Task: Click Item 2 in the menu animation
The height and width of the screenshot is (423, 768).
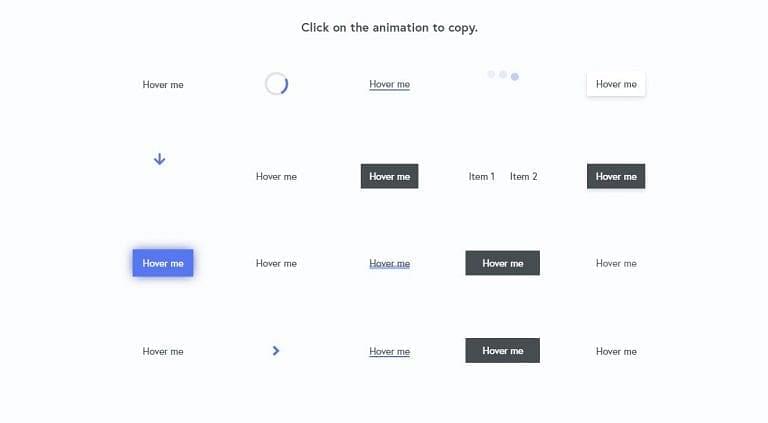Action: (524, 176)
